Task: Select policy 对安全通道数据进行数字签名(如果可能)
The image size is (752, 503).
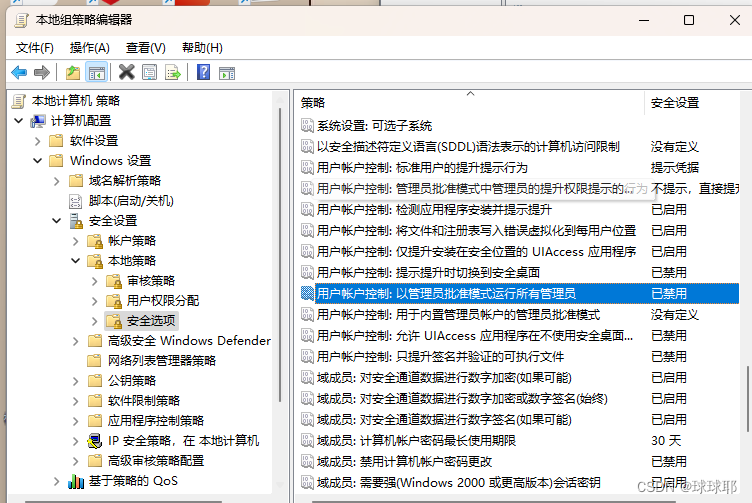Action: coord(444,420)
